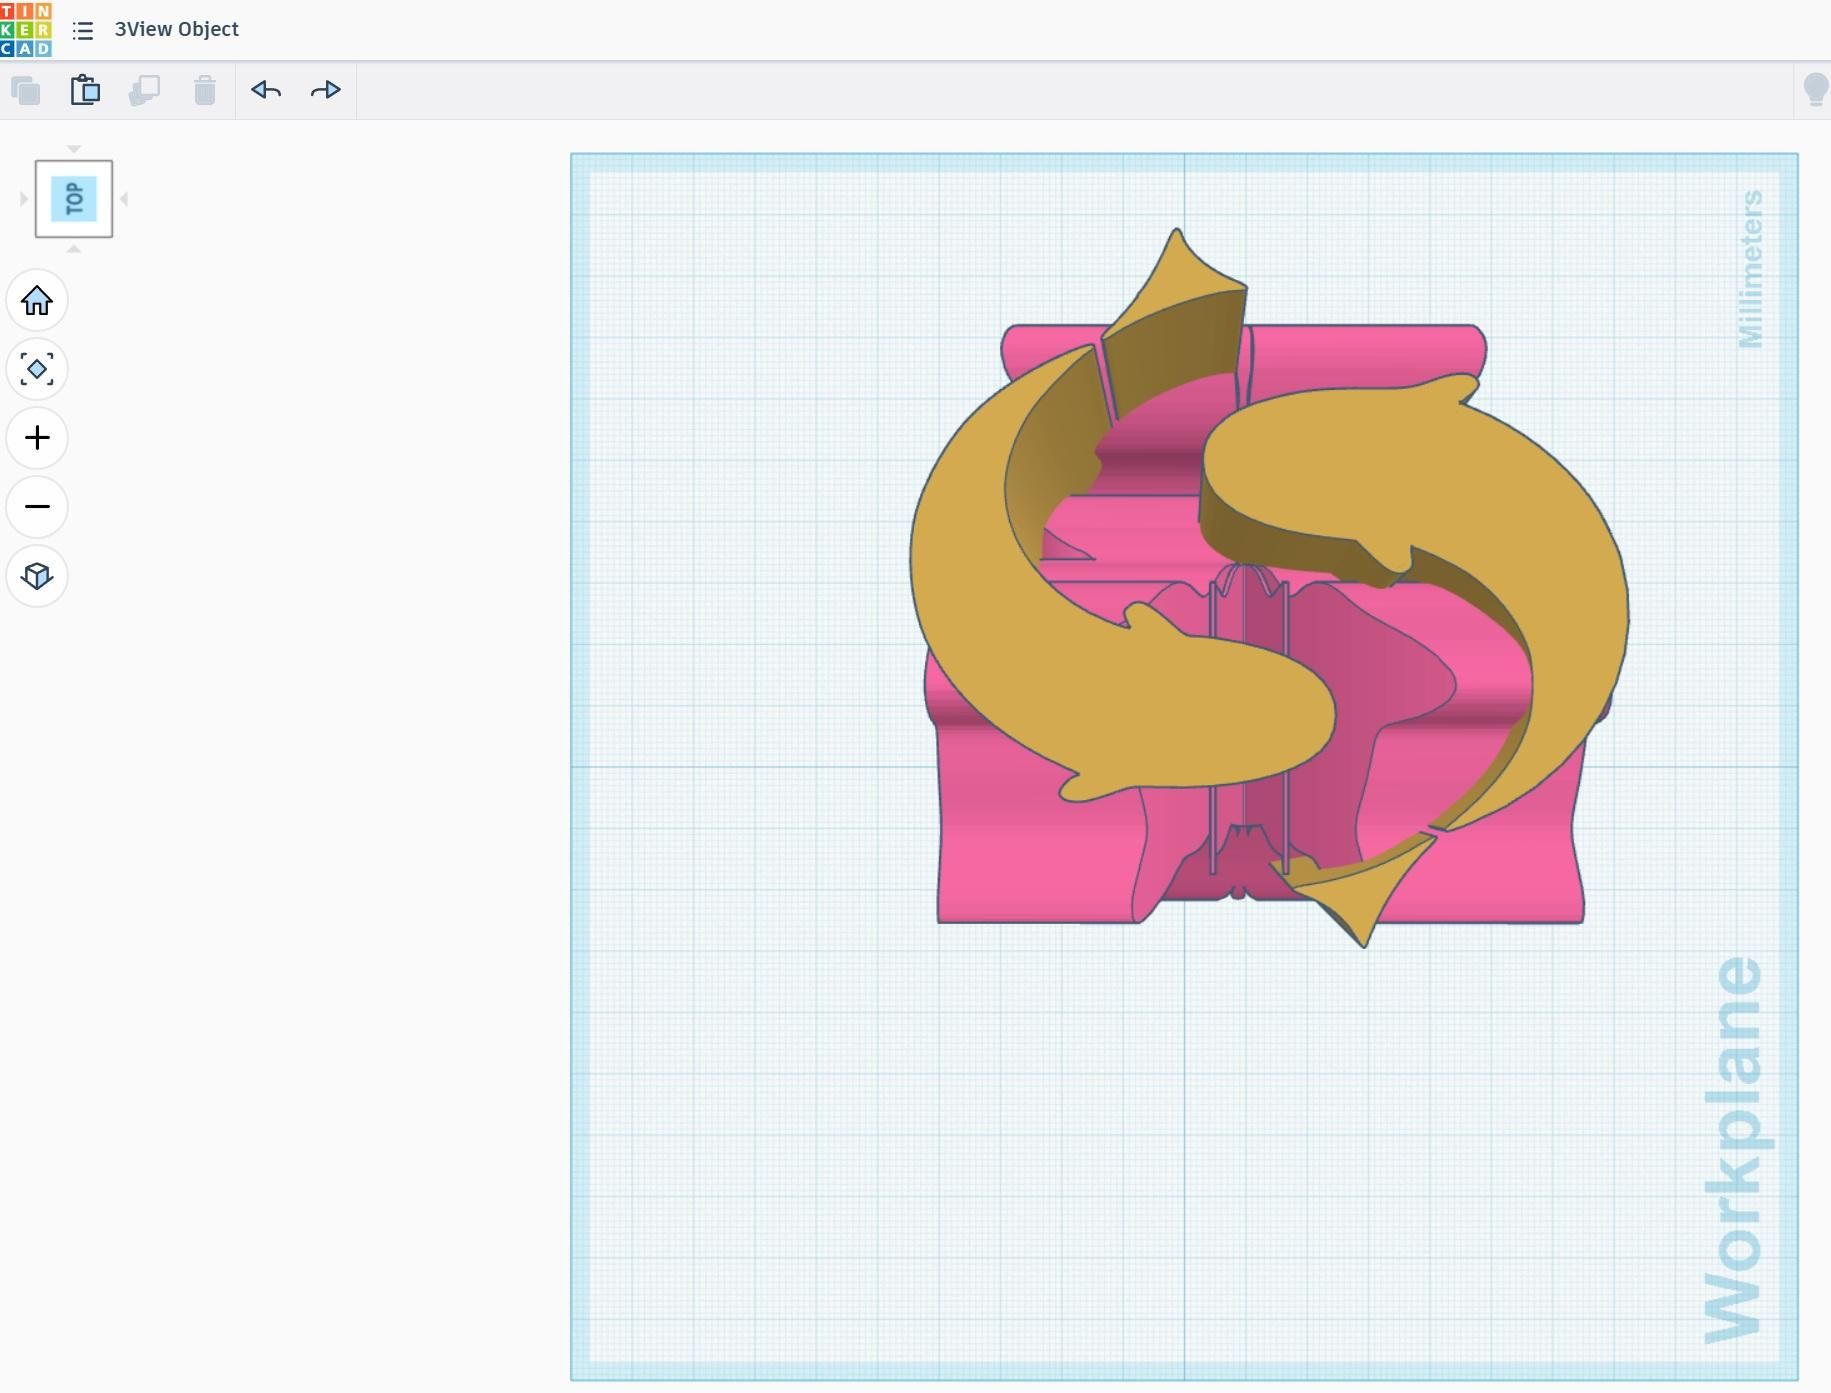Zoom out with the minus button
Screen dimensions: 1831x1393
(37, 507)
